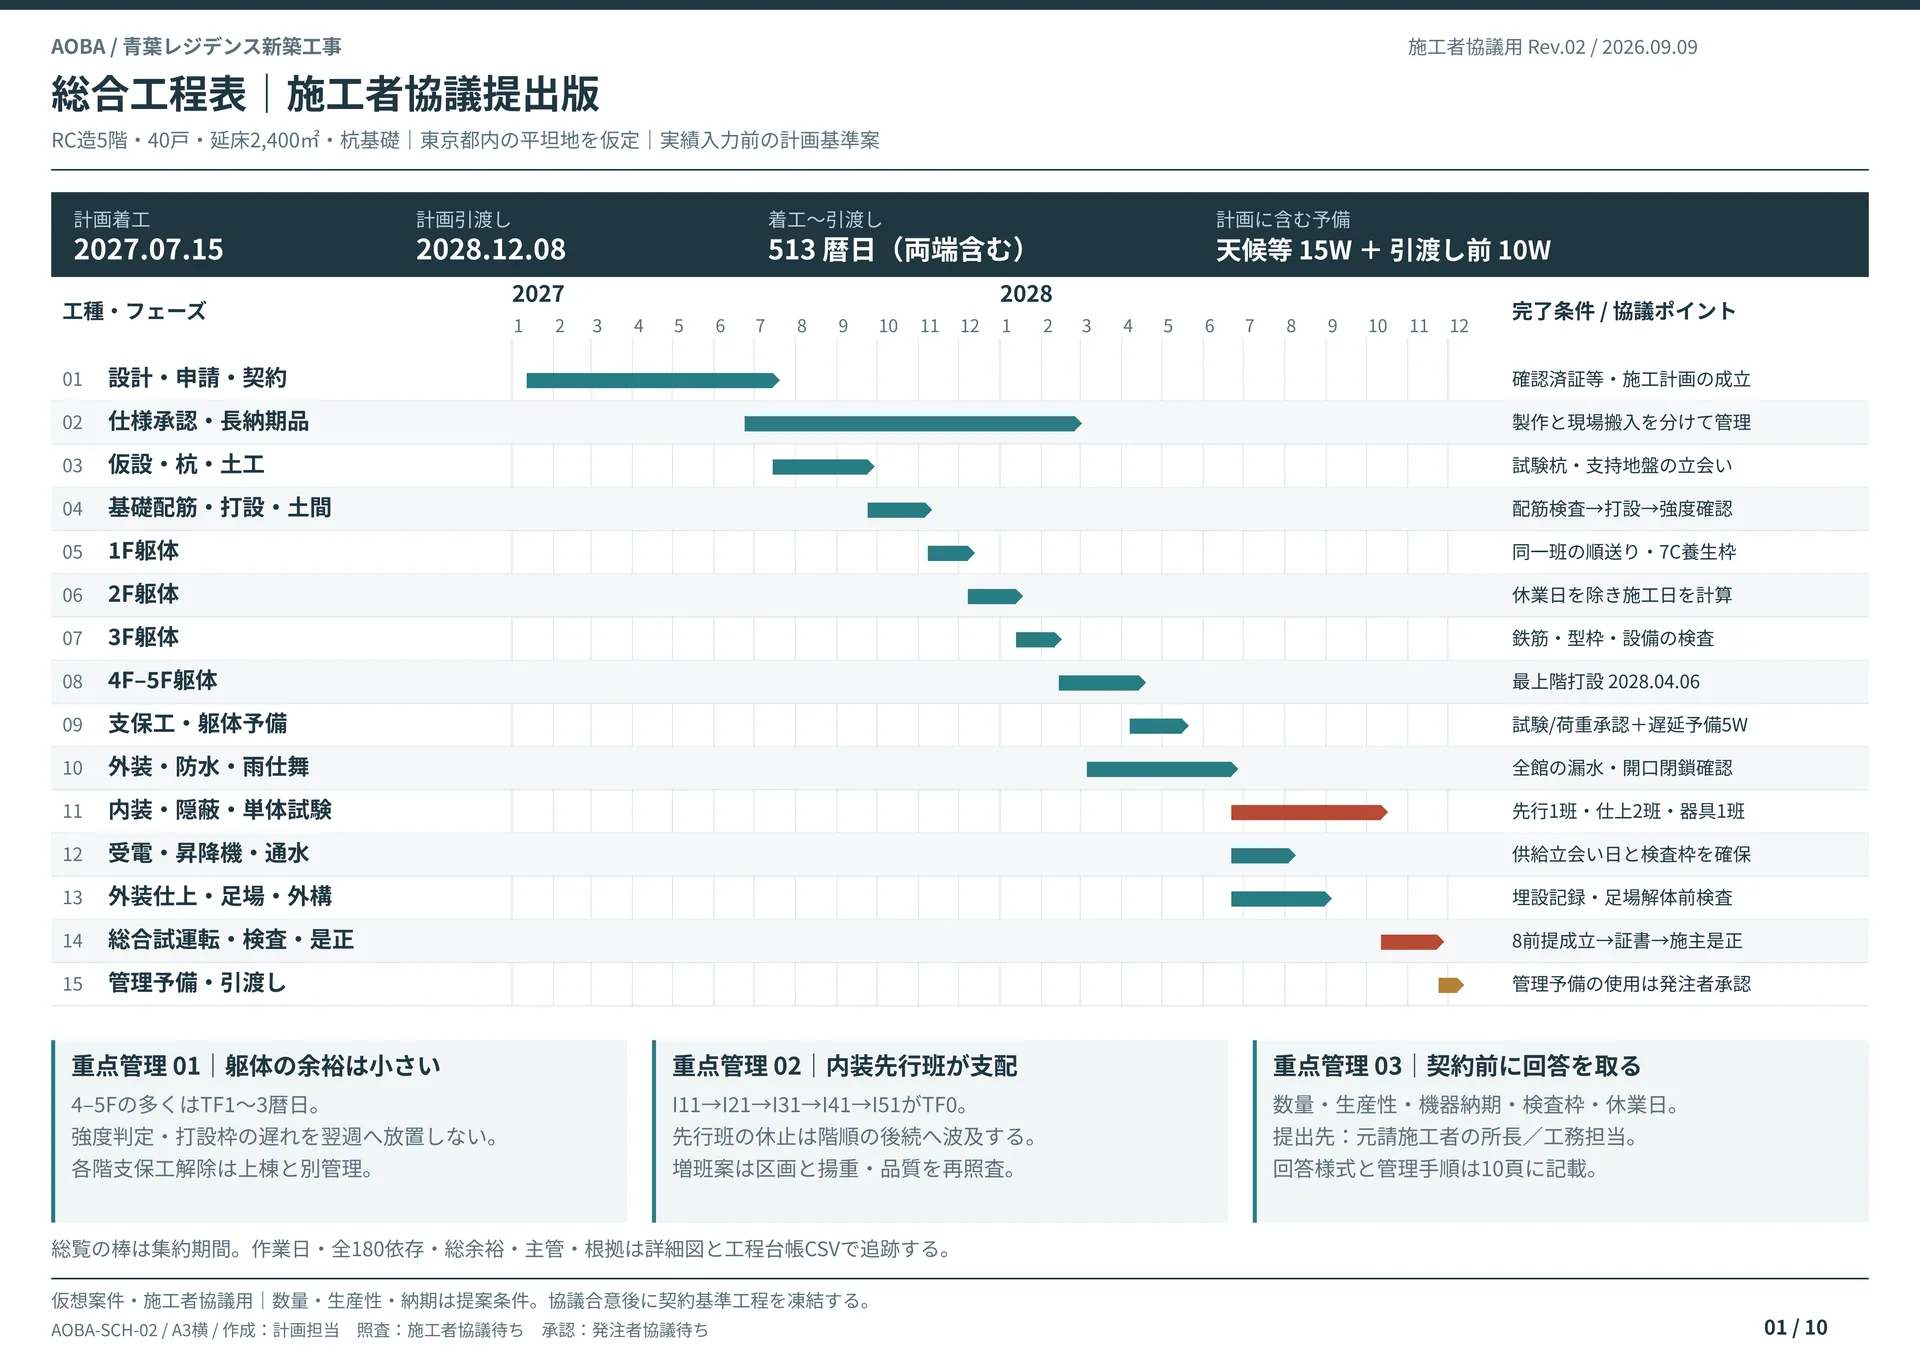This screenshot has height=1358, width=1920.
Task: Click the gold 管理予備・引渡し marker
Action: (1451, 985)
